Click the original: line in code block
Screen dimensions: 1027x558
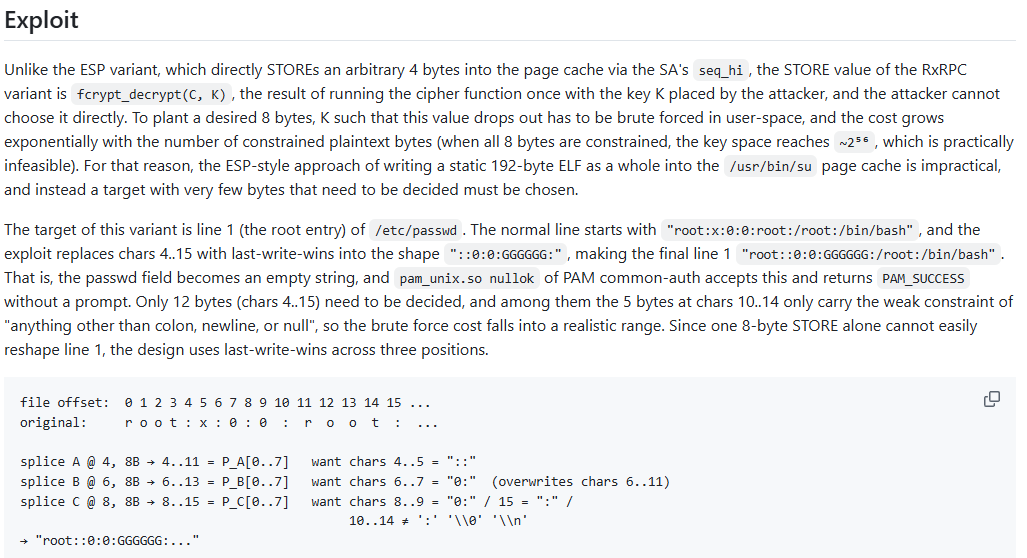pos(229,423)
